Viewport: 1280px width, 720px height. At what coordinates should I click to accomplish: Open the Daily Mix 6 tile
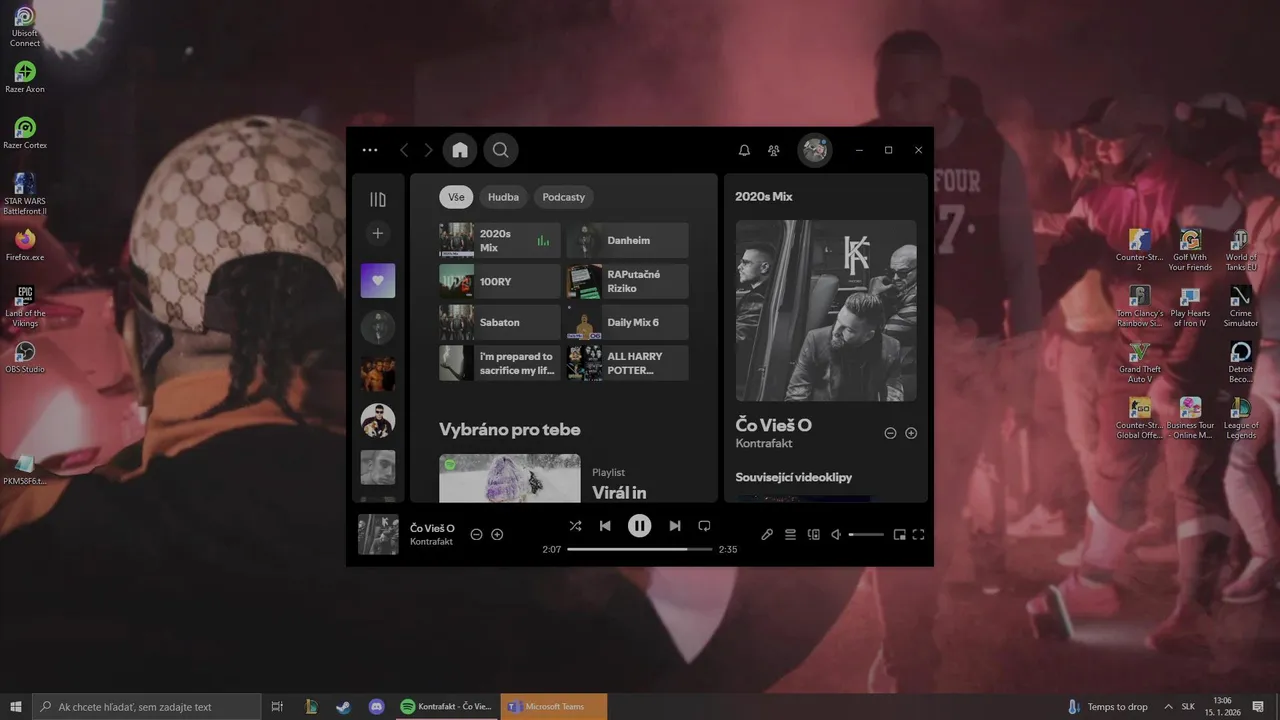point(628,322)
